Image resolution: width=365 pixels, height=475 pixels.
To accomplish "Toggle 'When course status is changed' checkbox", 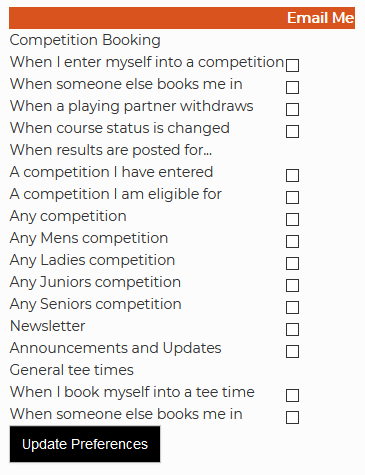I will tap(292, 131).
